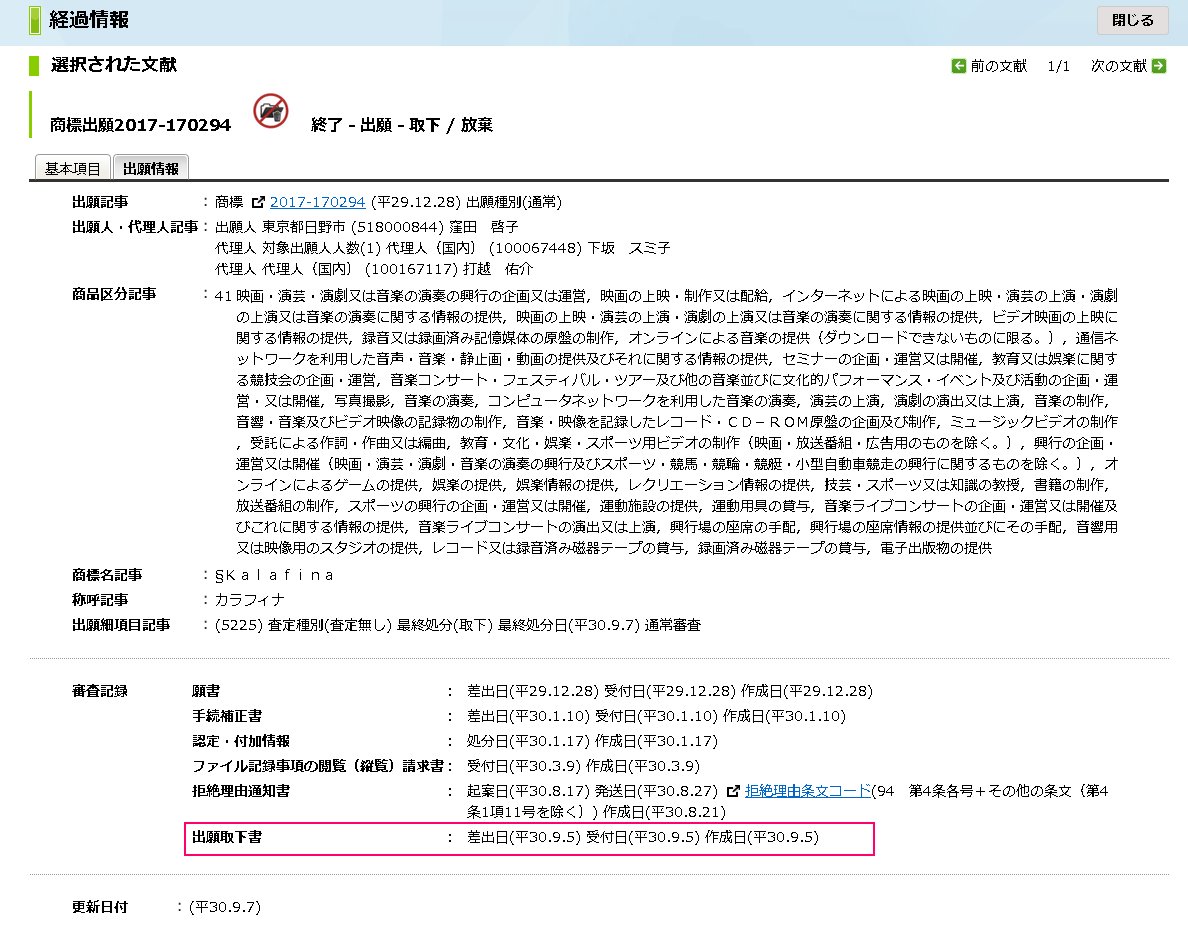Select the highlighted 出願取下書 row
Viewport: 1188px width, 931px height.
(450, 840)
